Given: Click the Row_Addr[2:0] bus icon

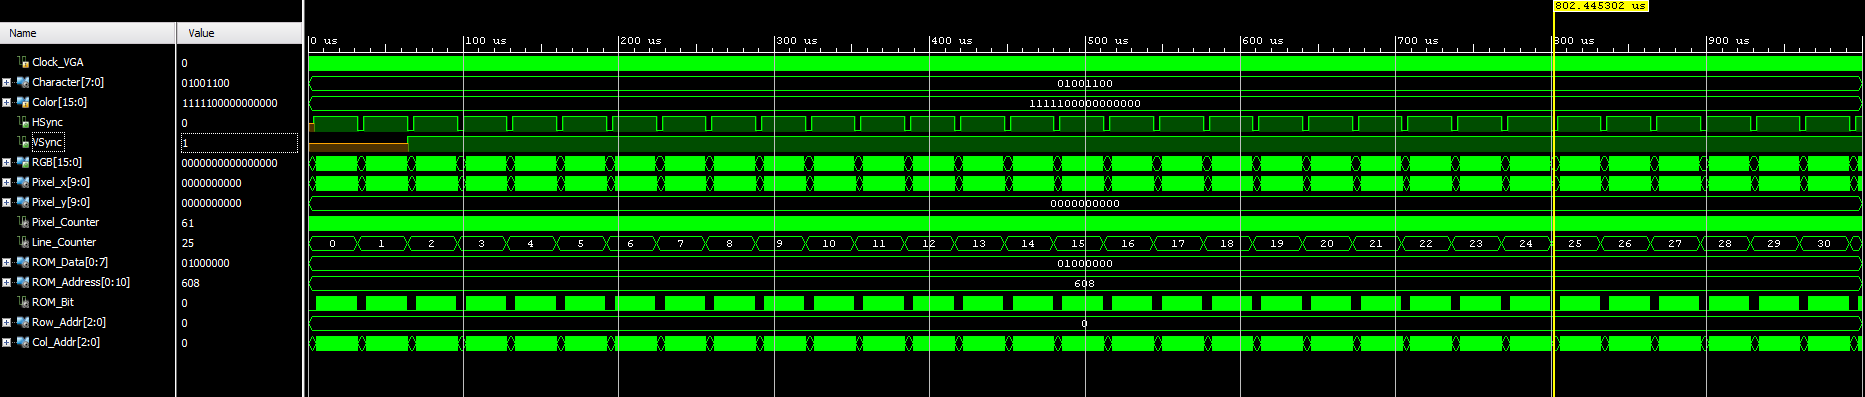Looking at the screenshot, I should 23,322.
